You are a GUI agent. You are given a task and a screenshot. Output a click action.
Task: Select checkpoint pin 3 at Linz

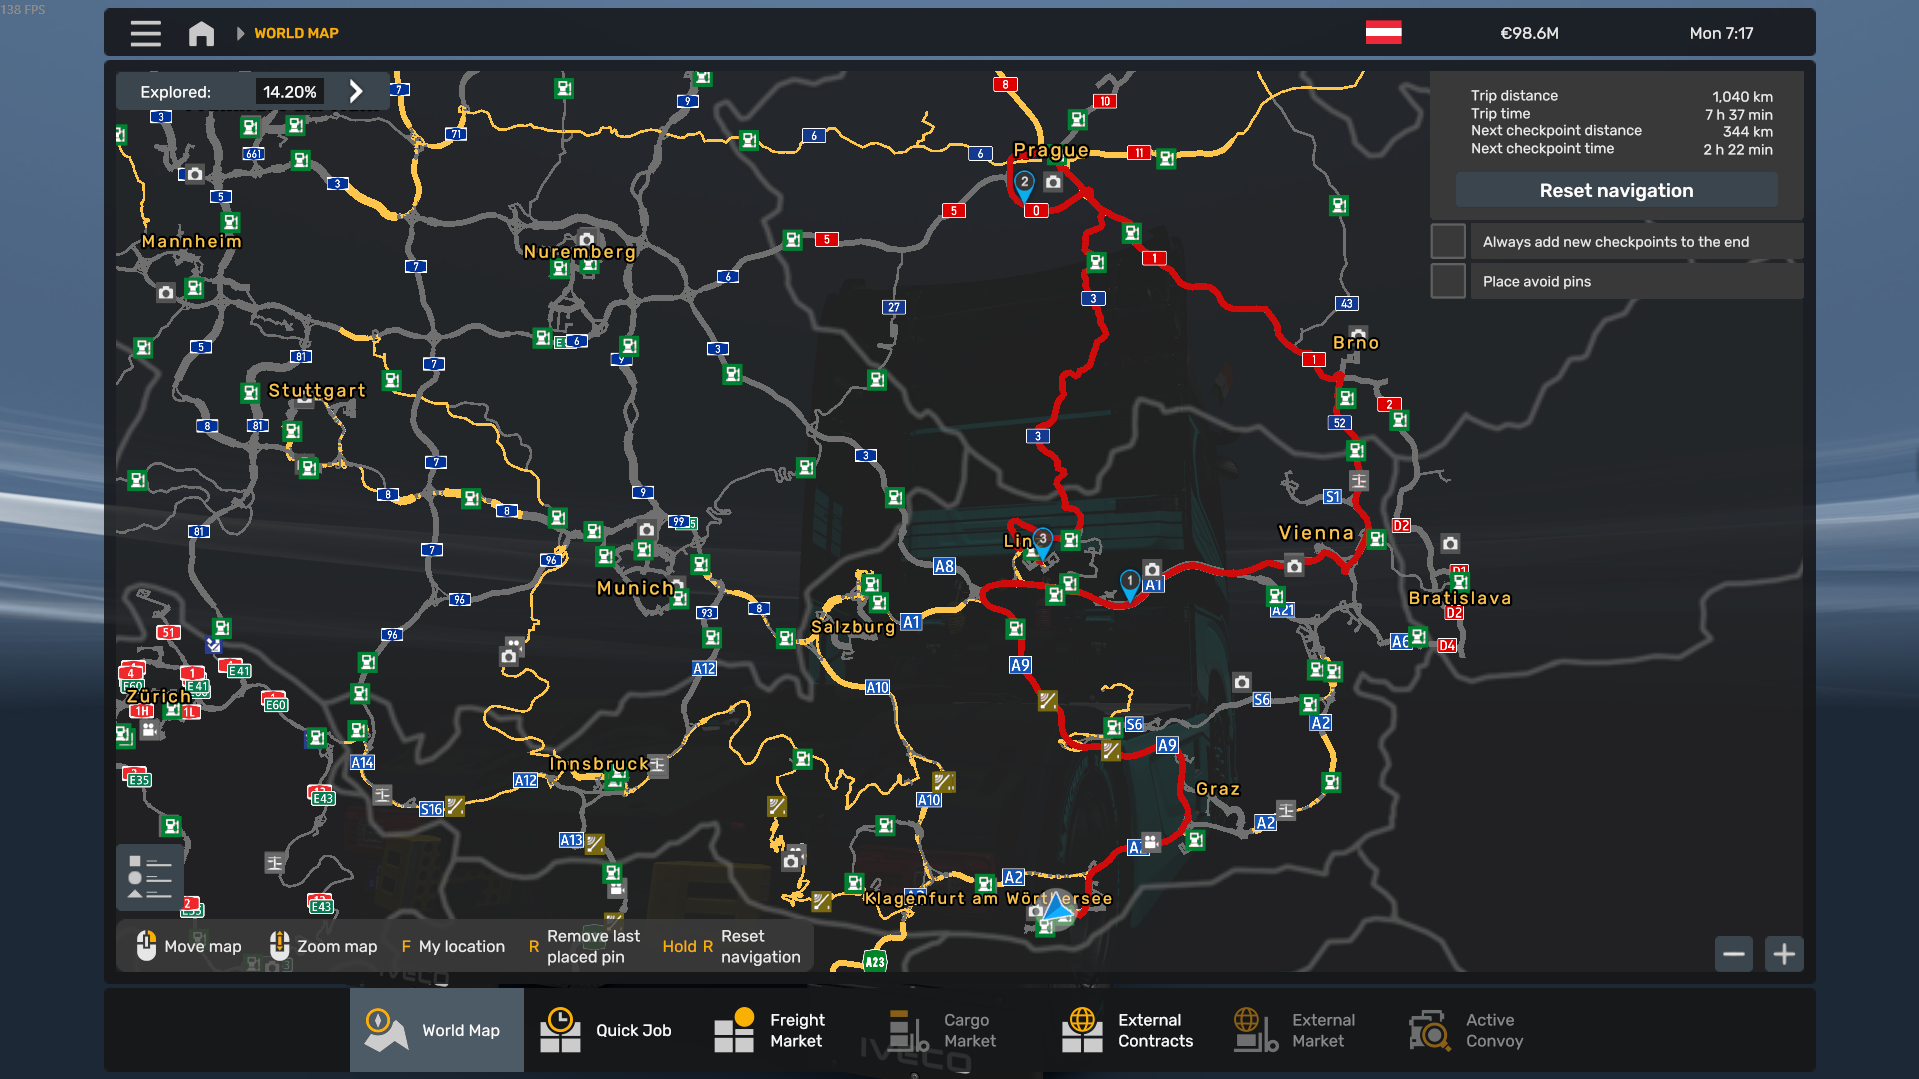click(x=1042, y=542)
